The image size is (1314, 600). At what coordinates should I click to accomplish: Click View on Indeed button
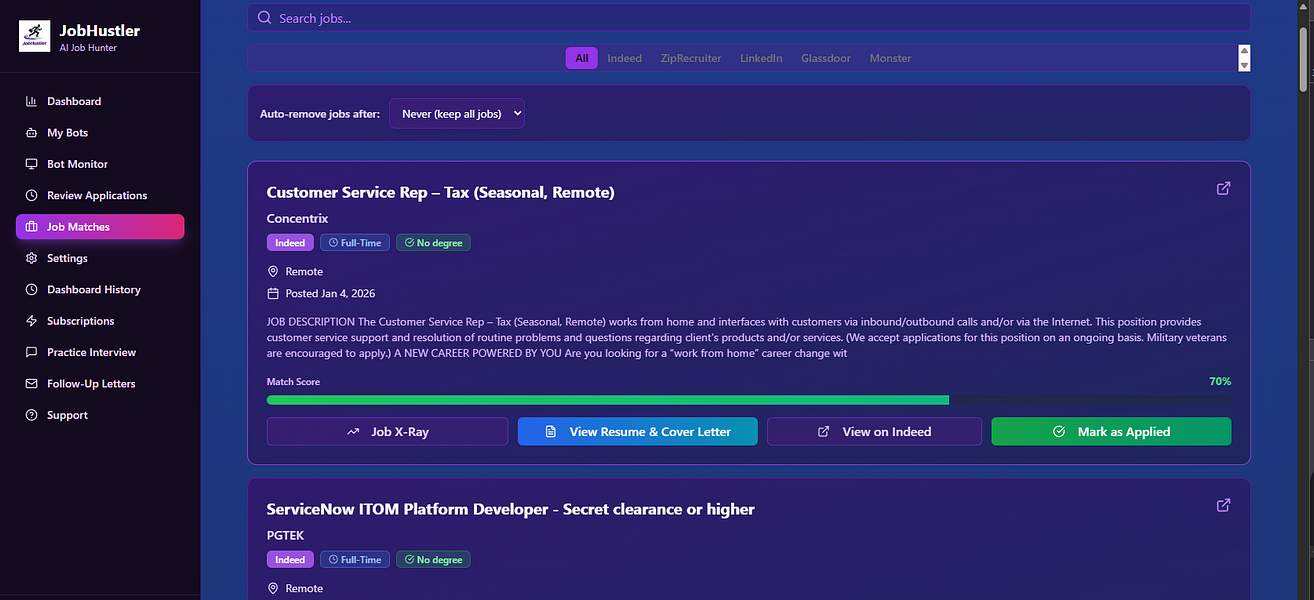click(874, 432)
